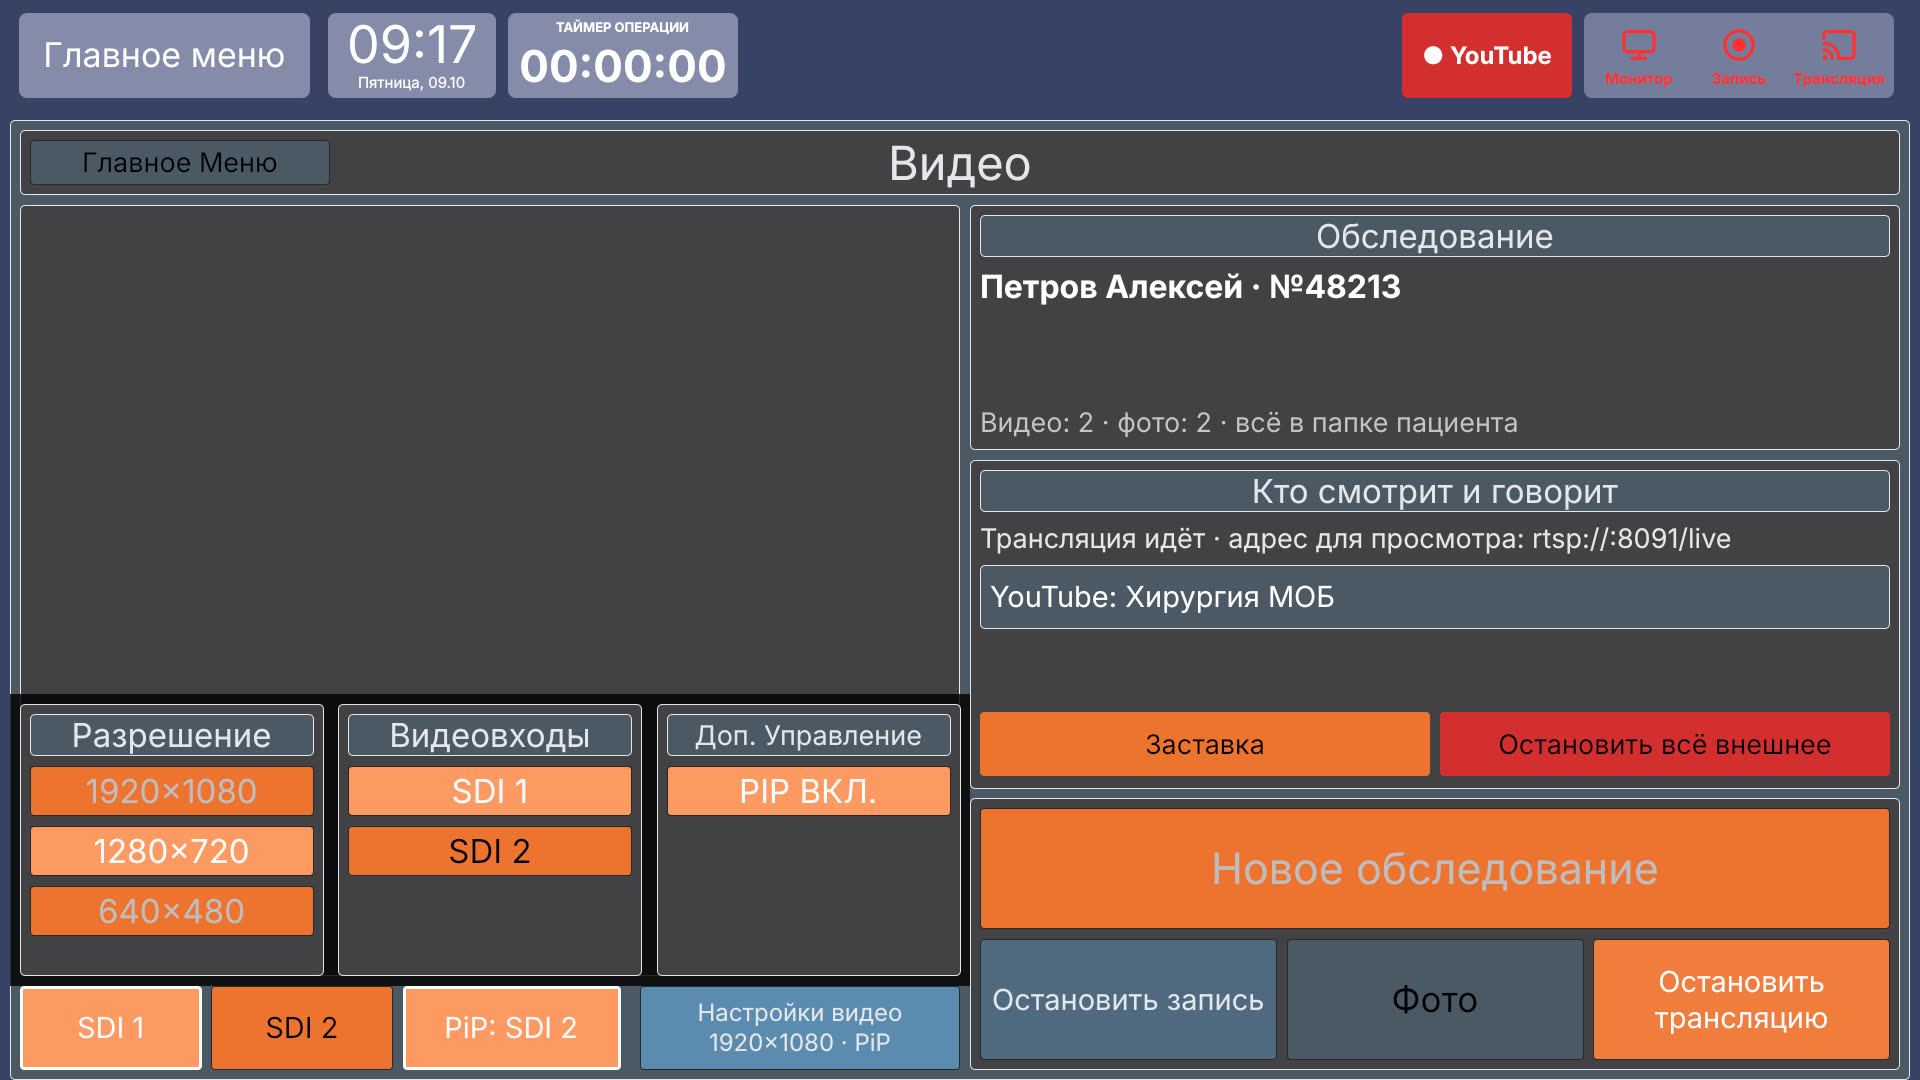Click Остановить трансляцию

tap(1741, 999)
